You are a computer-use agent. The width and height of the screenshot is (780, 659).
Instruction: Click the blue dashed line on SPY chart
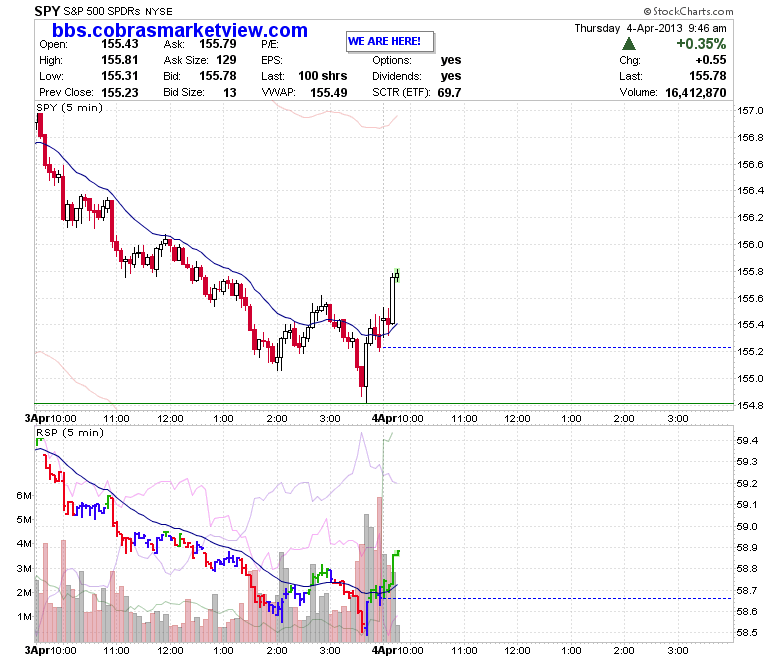(557, 348)
